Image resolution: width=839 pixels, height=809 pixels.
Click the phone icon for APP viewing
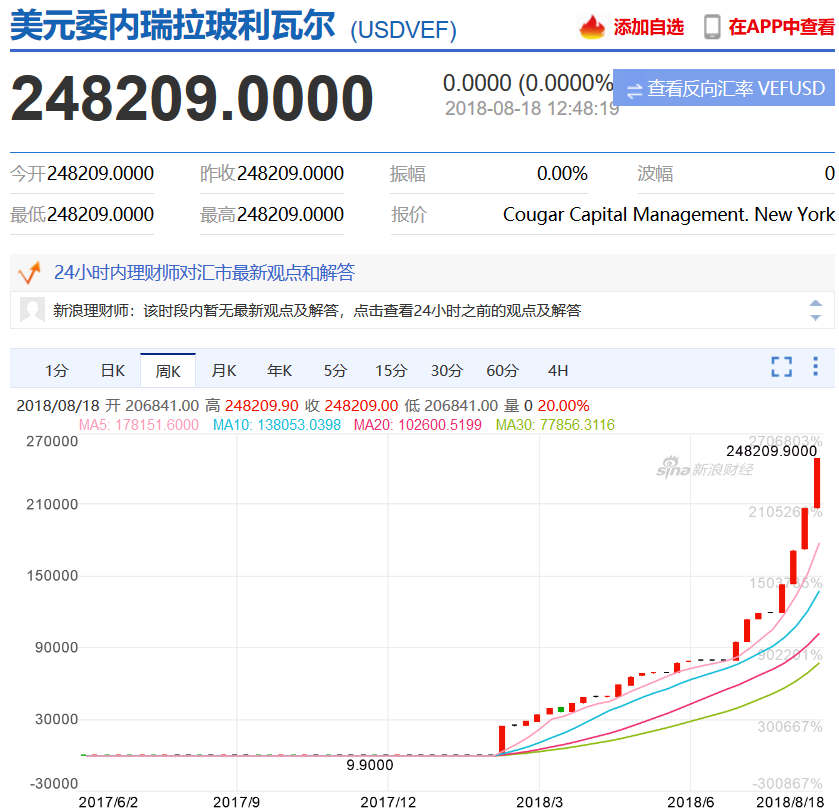[x=712, y=27]
